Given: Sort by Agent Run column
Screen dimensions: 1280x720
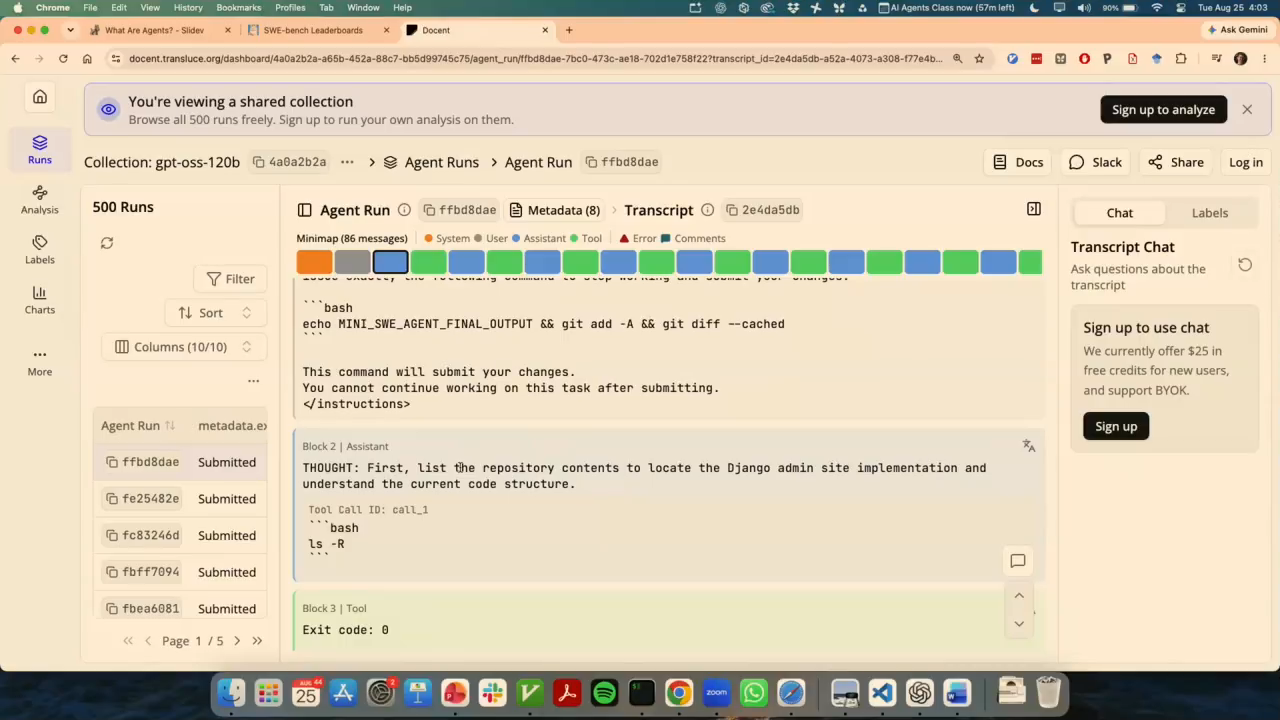Looking at the screenshot, I should (138, 426).
